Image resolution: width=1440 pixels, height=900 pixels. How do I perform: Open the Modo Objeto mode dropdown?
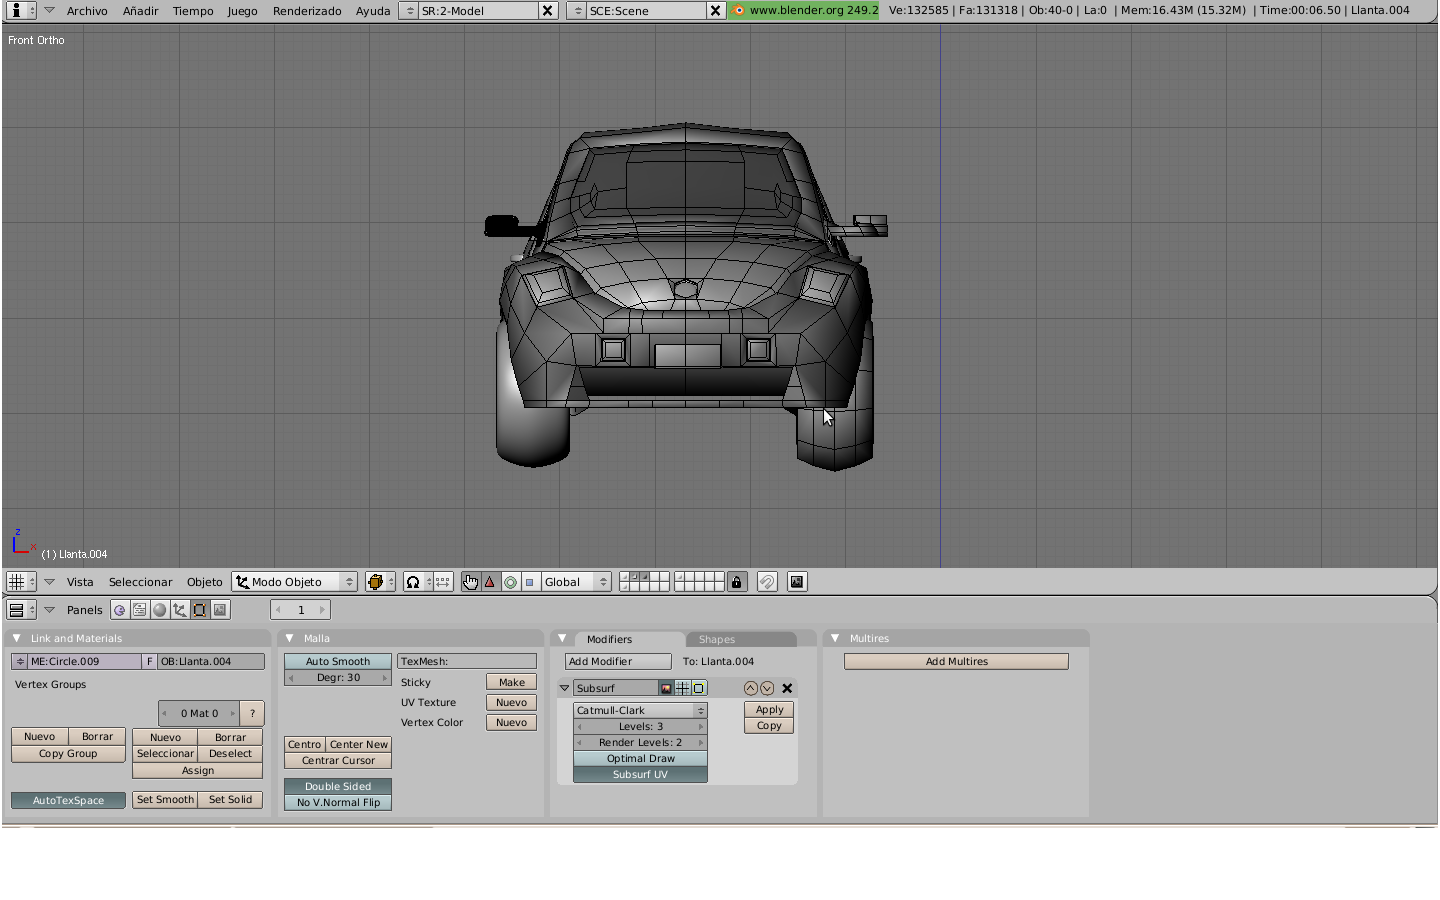294,582
